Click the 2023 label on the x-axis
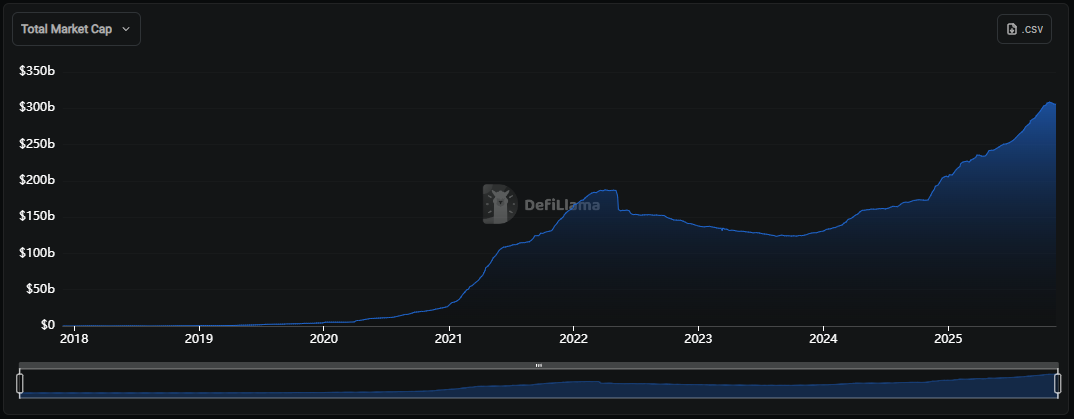This screenshot has height=419, width=1074. [698, 339]
